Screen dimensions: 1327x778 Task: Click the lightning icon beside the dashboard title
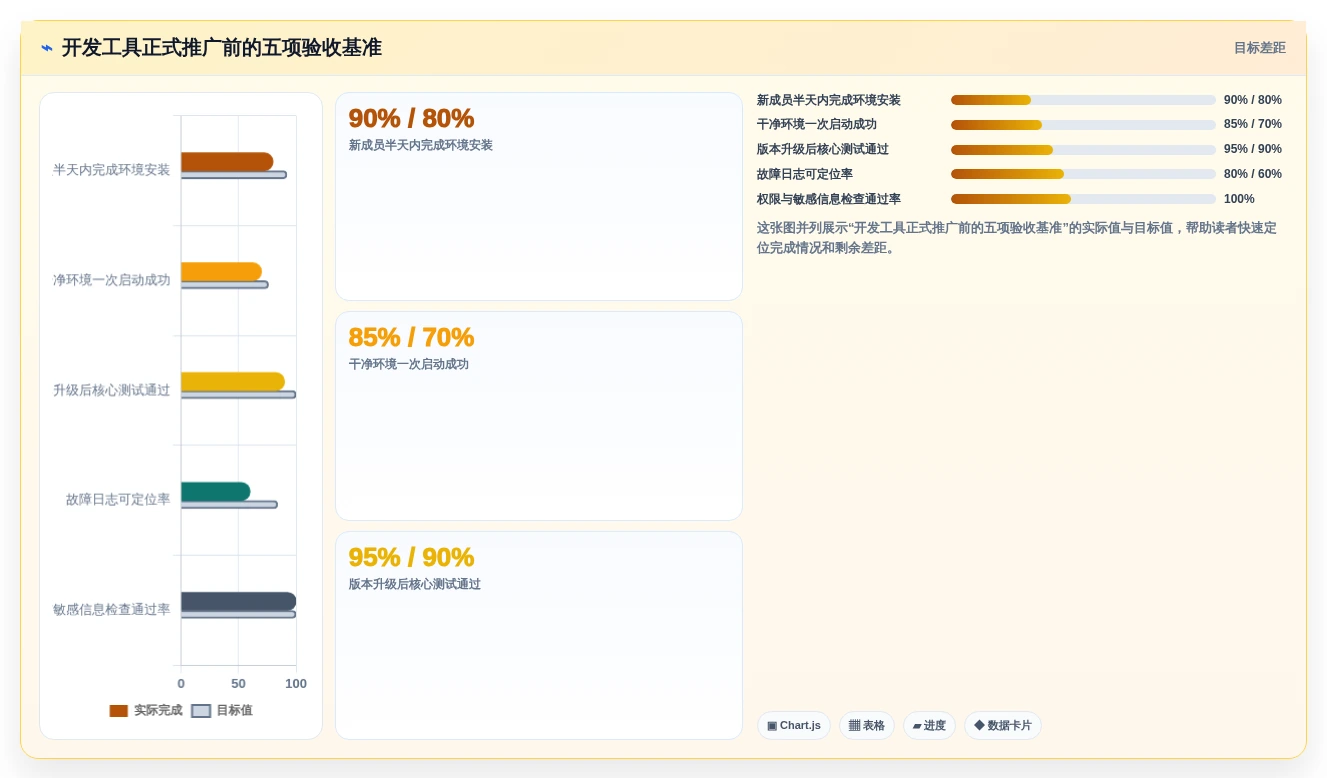(x=47, y=48)
